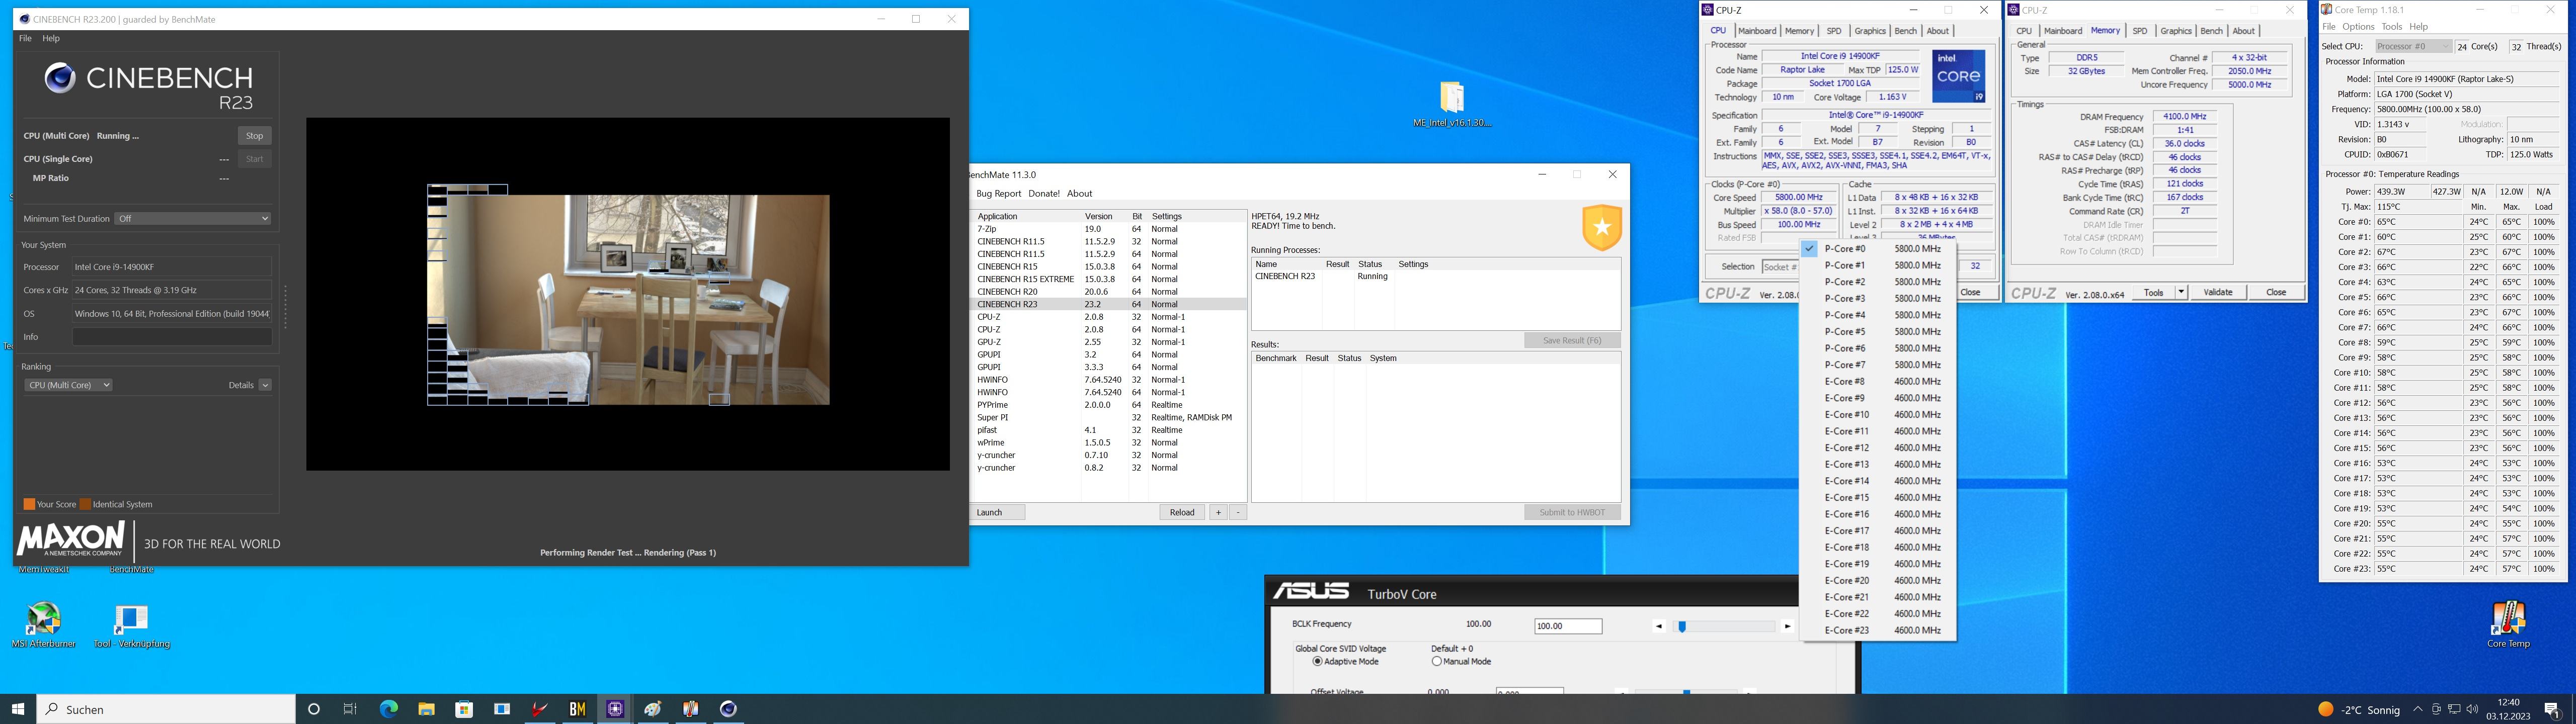Open BenchMate About menu
Viewport: 2576px width, 724px height.
tap(1079, 194)
